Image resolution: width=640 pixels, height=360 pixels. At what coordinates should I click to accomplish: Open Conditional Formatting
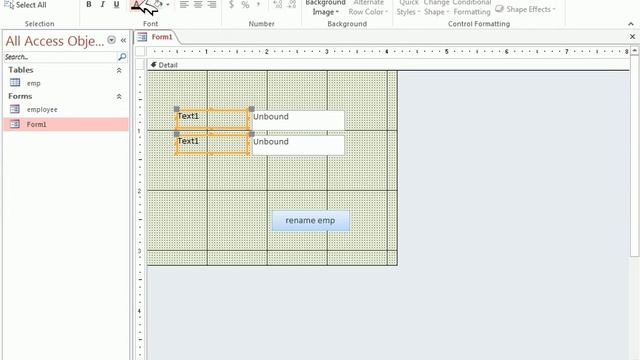point(472,8)
